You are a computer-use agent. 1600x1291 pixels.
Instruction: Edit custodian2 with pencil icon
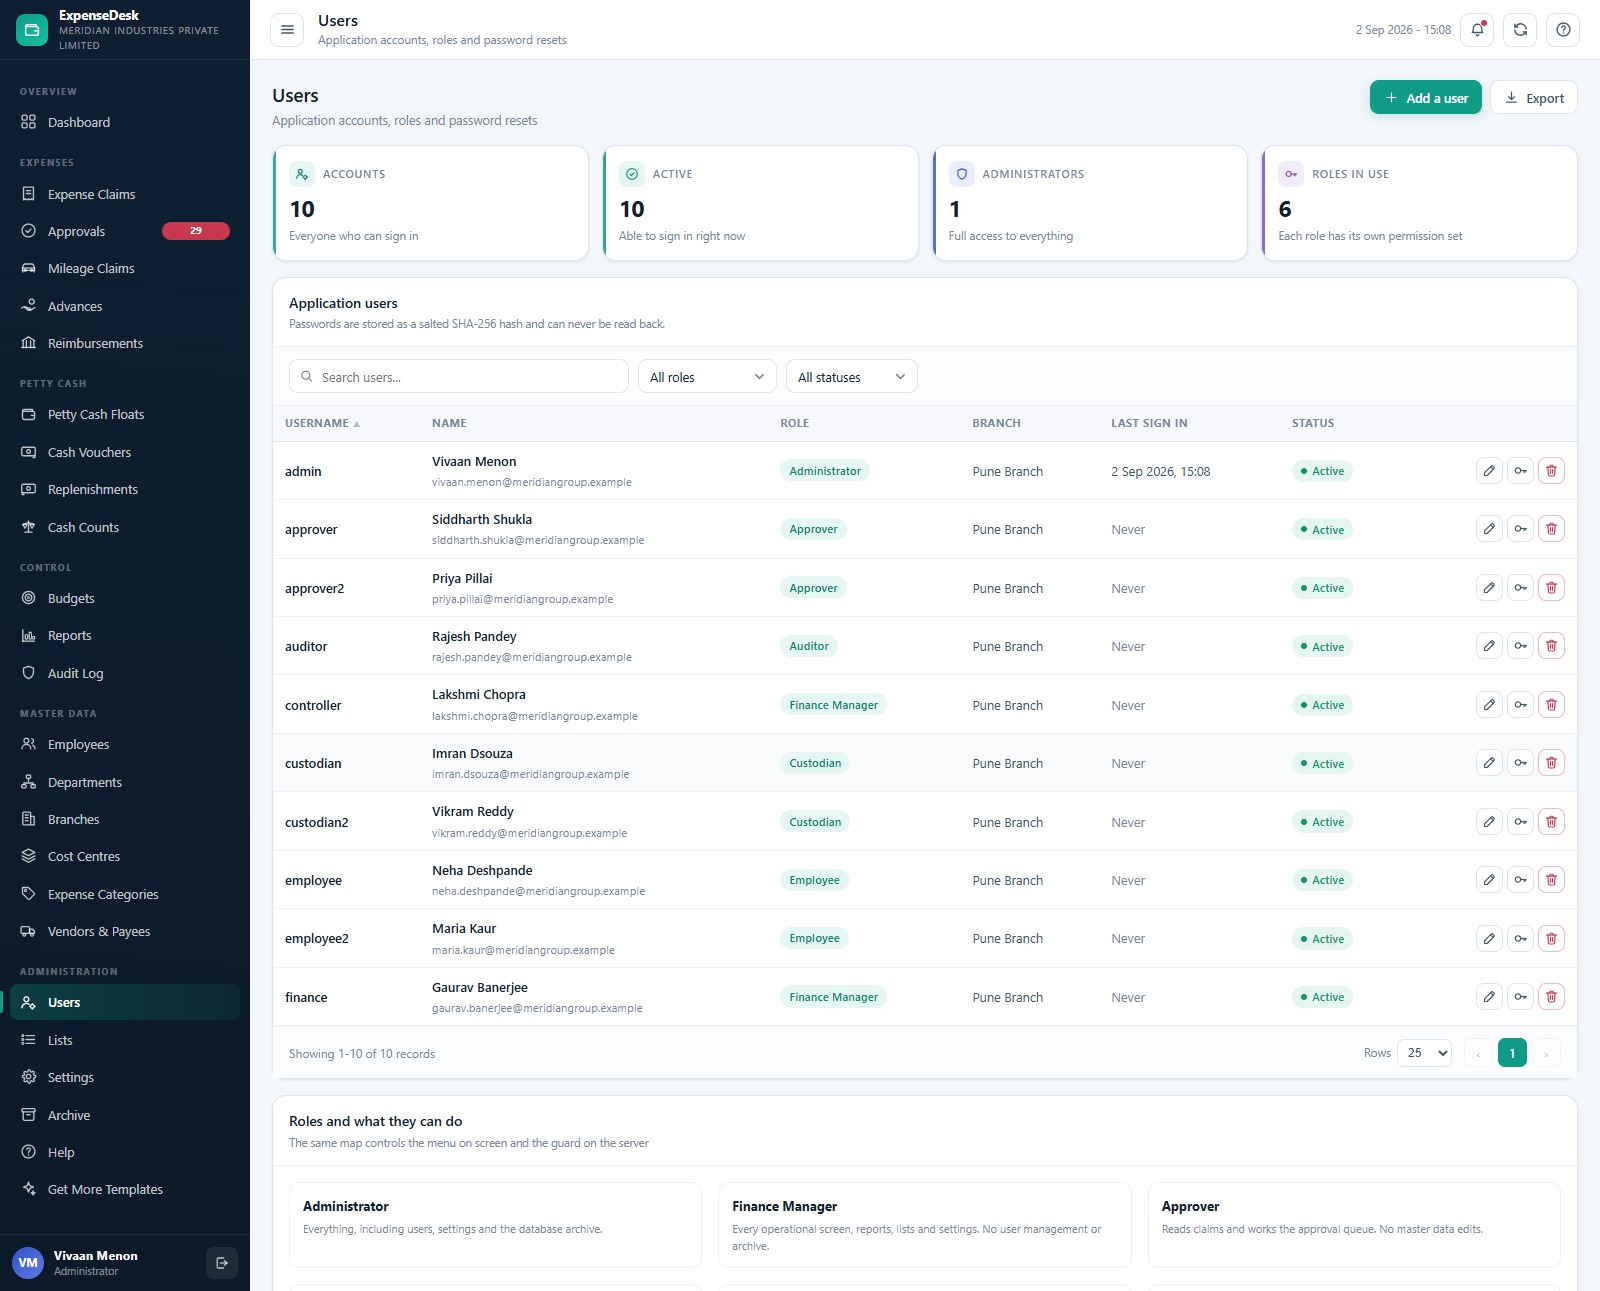click(1489, 822)
